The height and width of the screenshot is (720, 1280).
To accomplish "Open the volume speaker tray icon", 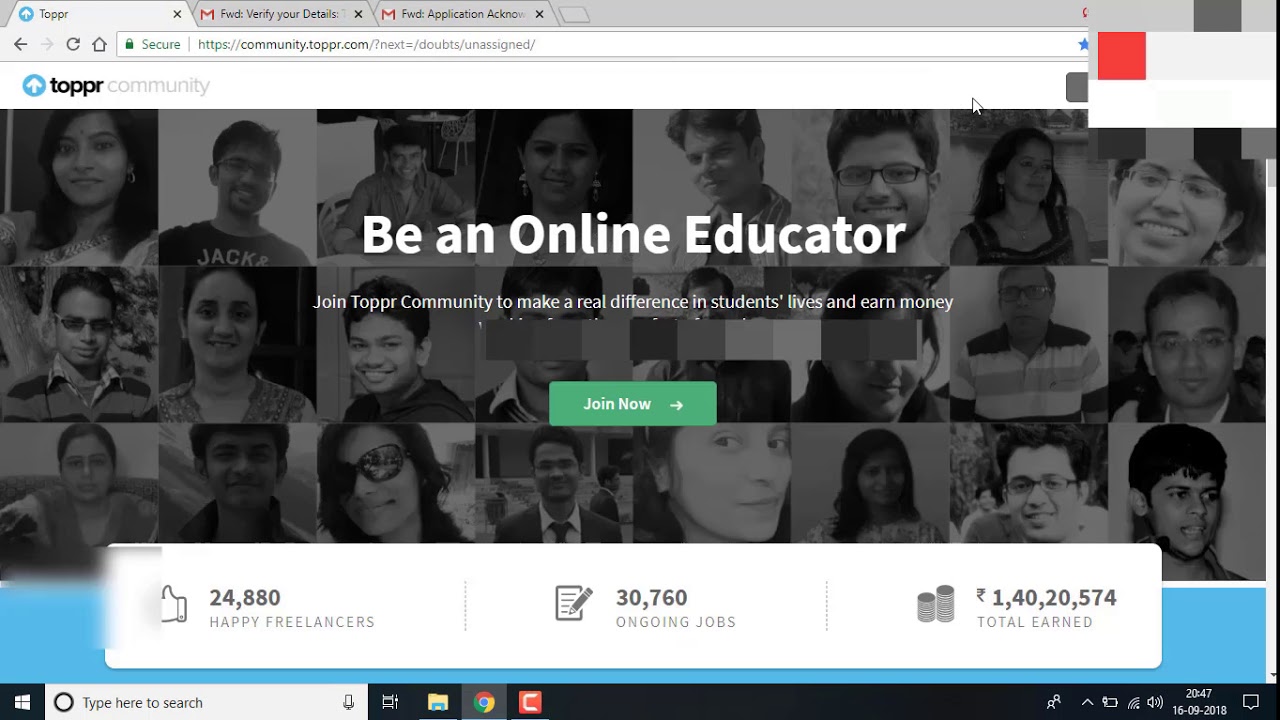I will point(1155,702).
